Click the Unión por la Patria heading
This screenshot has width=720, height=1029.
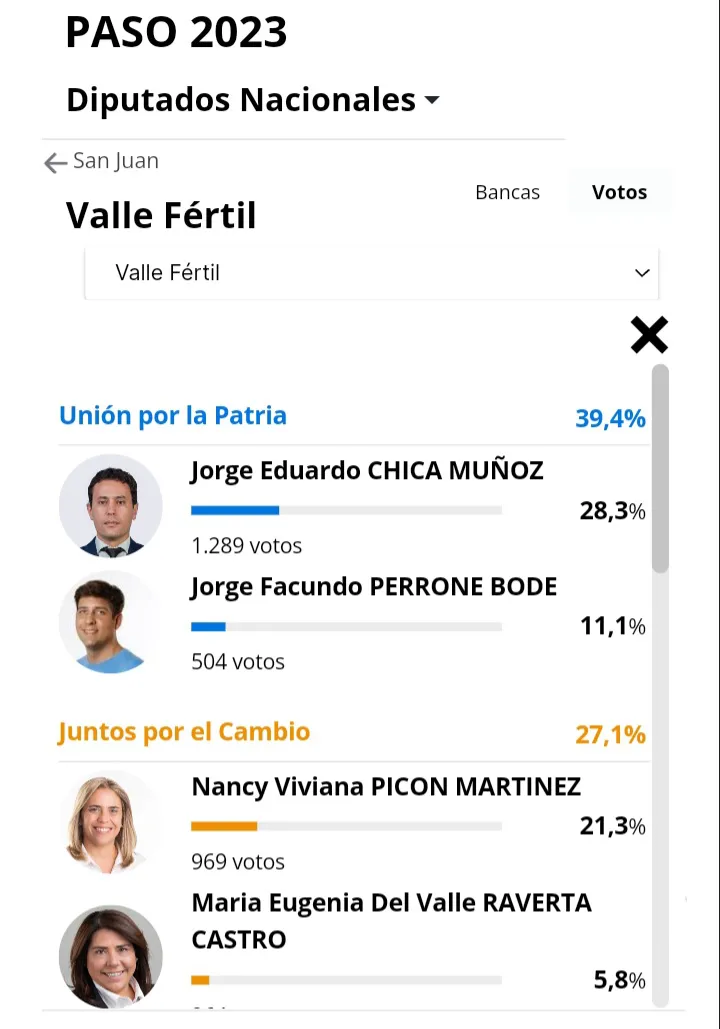[173, 416]
